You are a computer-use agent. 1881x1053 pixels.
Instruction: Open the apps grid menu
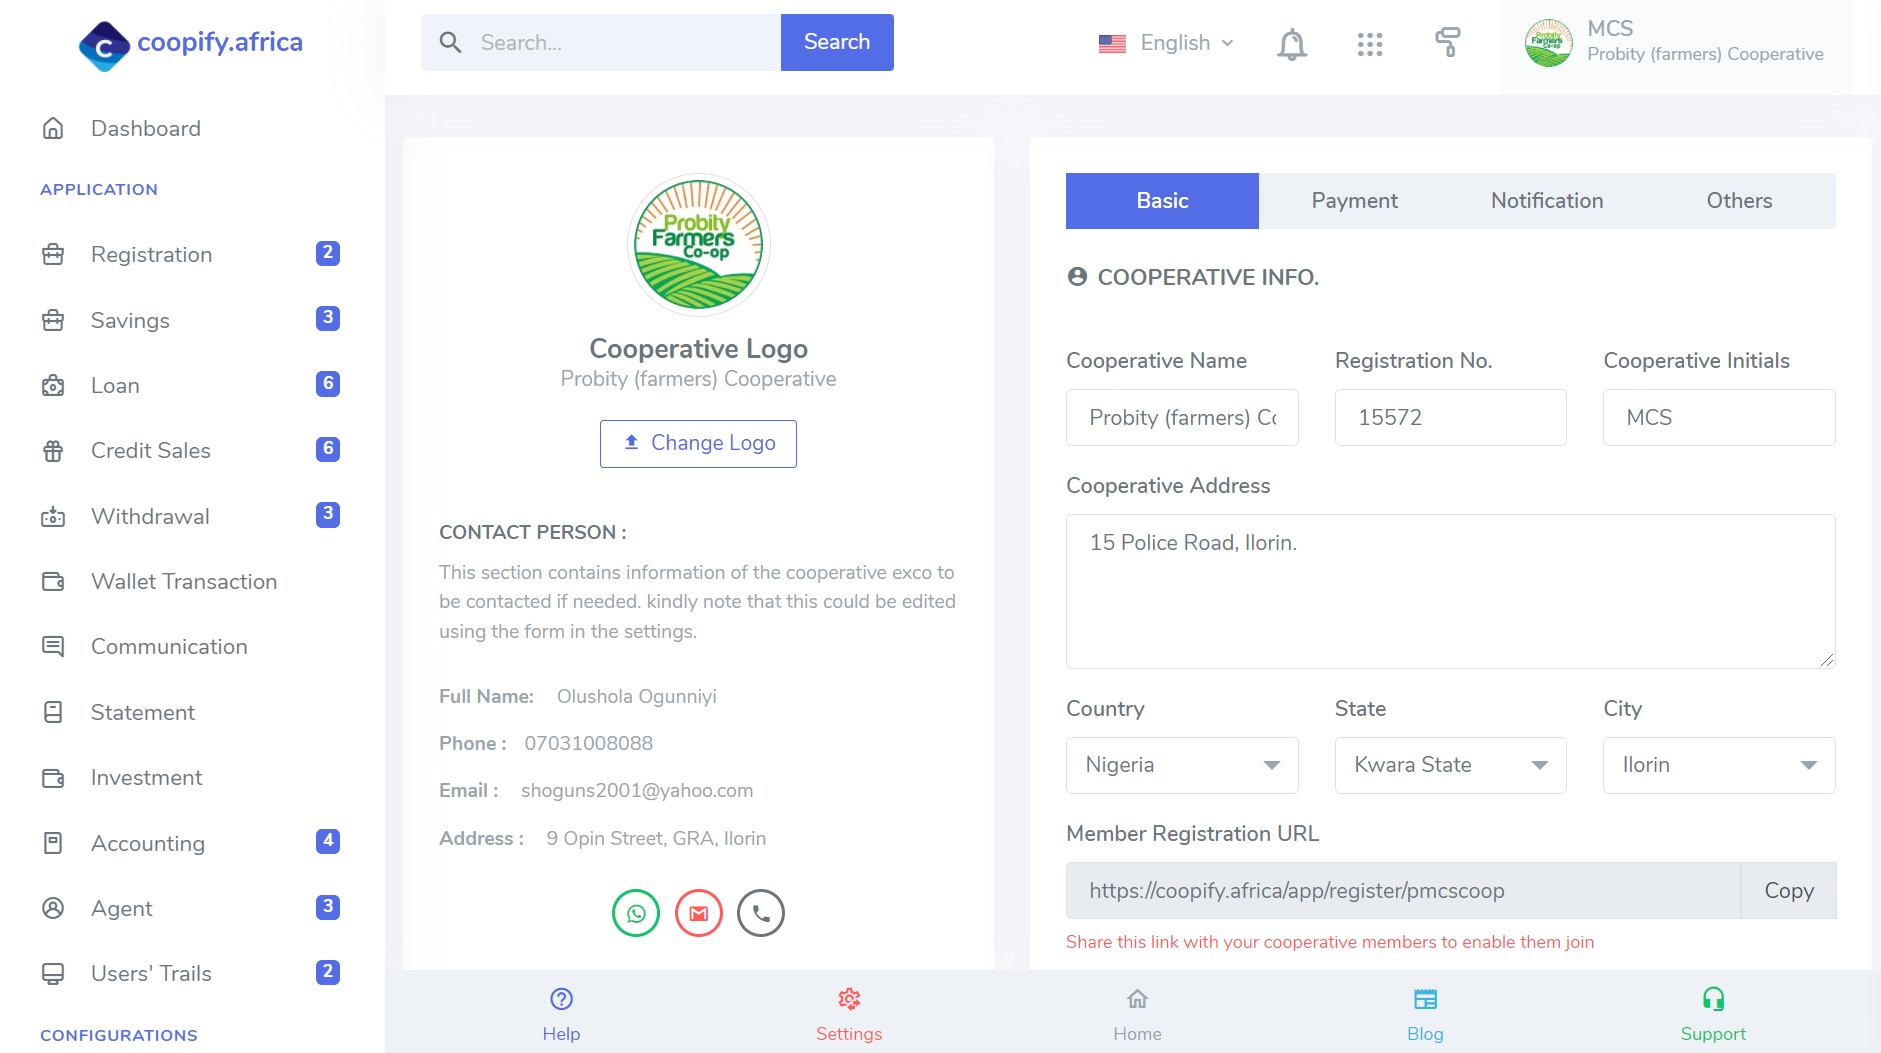1370,44
